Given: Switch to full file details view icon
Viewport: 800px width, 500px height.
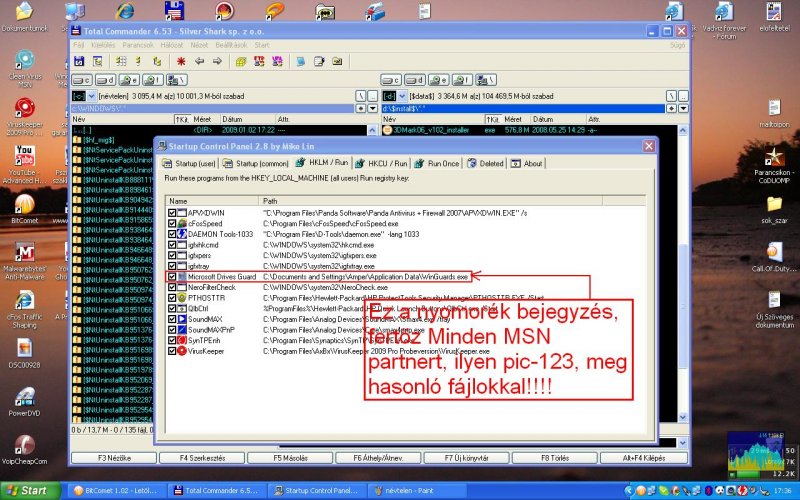Looking at the screenshot, I should coord(121,62).
